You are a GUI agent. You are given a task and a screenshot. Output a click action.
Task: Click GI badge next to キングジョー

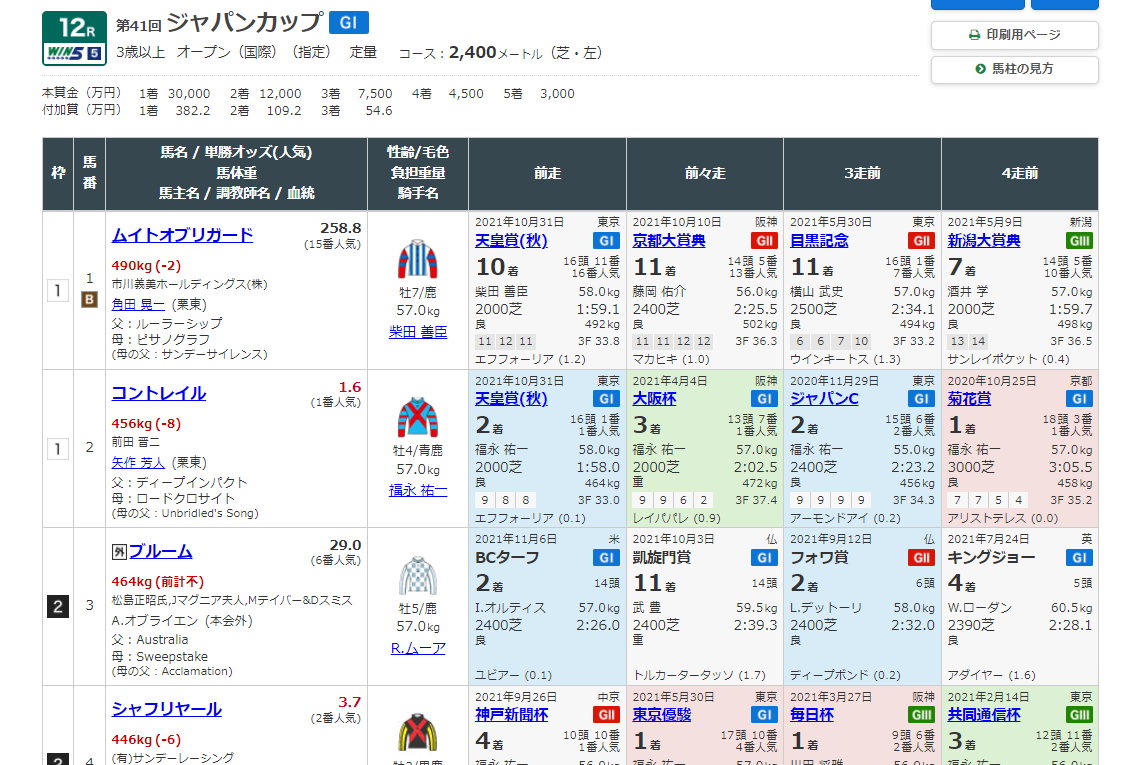coord(1079,558)
